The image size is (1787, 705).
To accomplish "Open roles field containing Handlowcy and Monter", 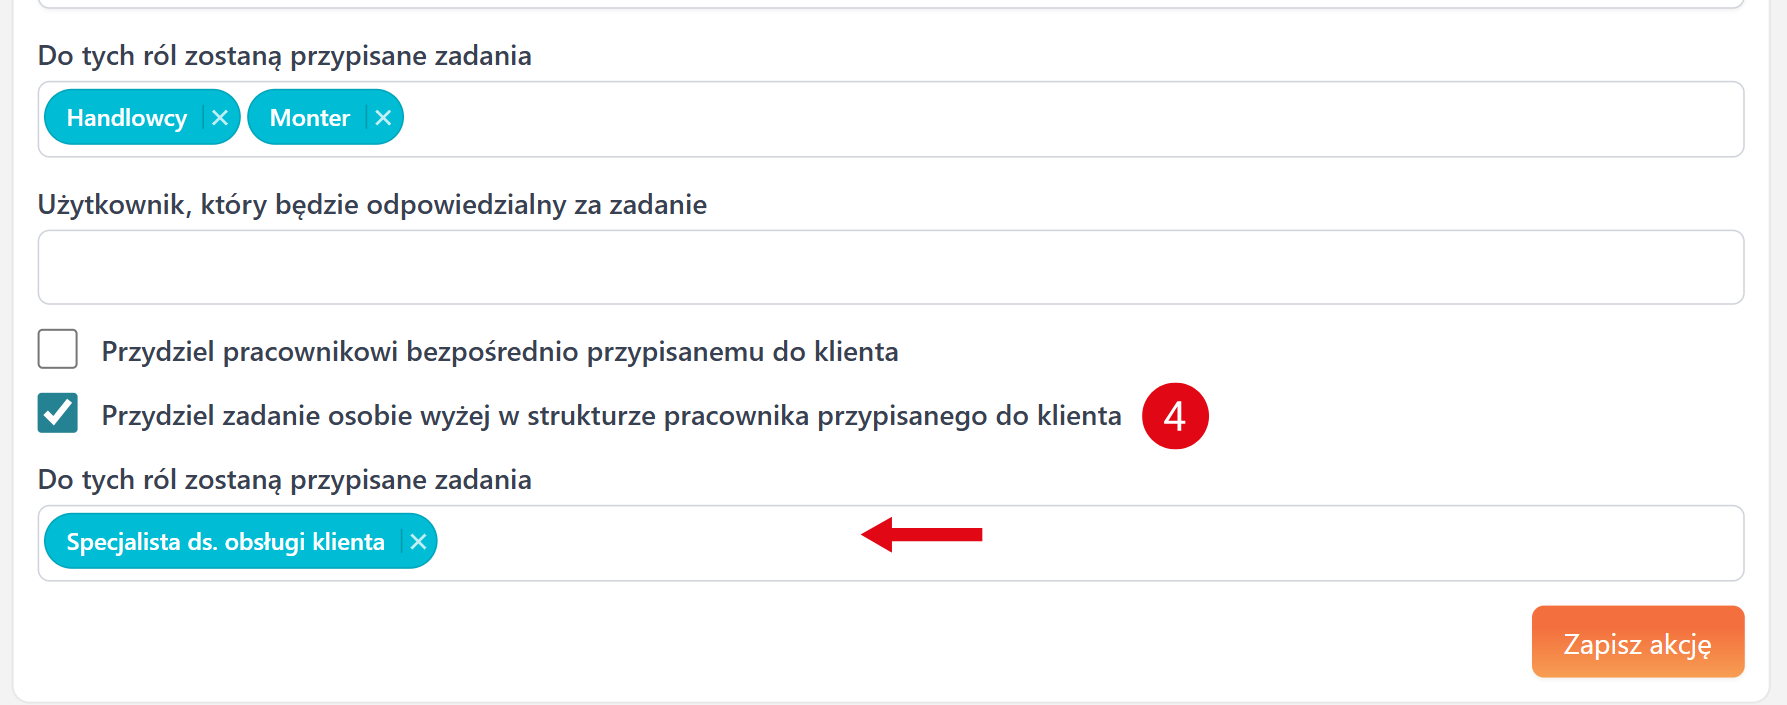I will click(1000, 119).
